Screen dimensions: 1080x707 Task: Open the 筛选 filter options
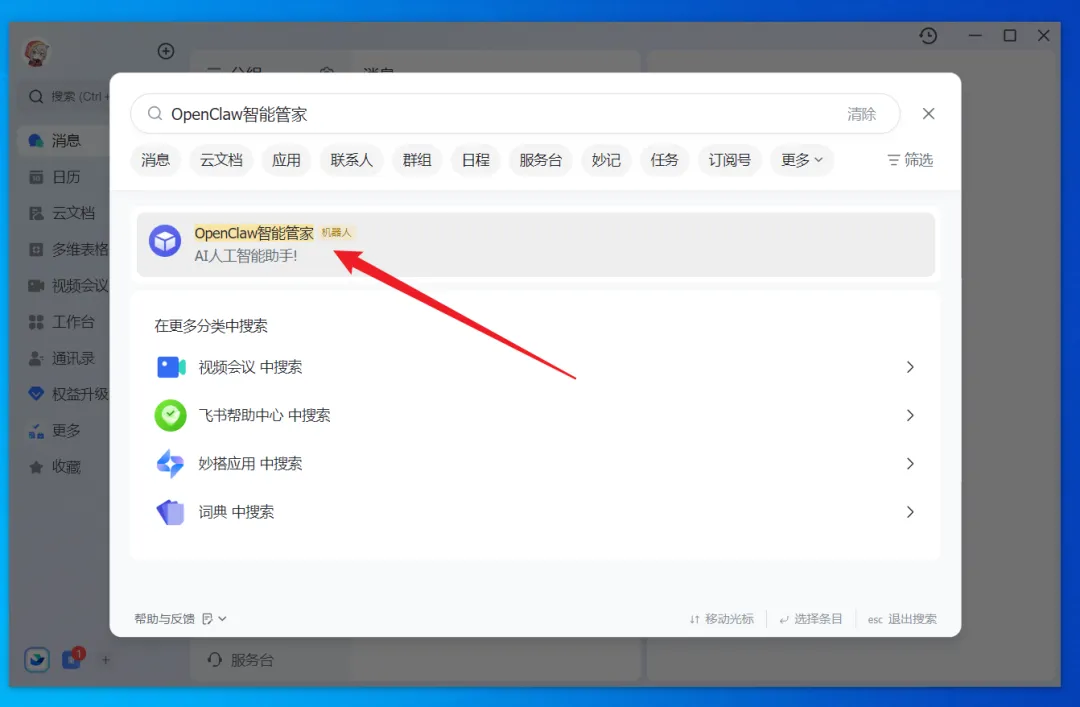[x=910, y=161]
